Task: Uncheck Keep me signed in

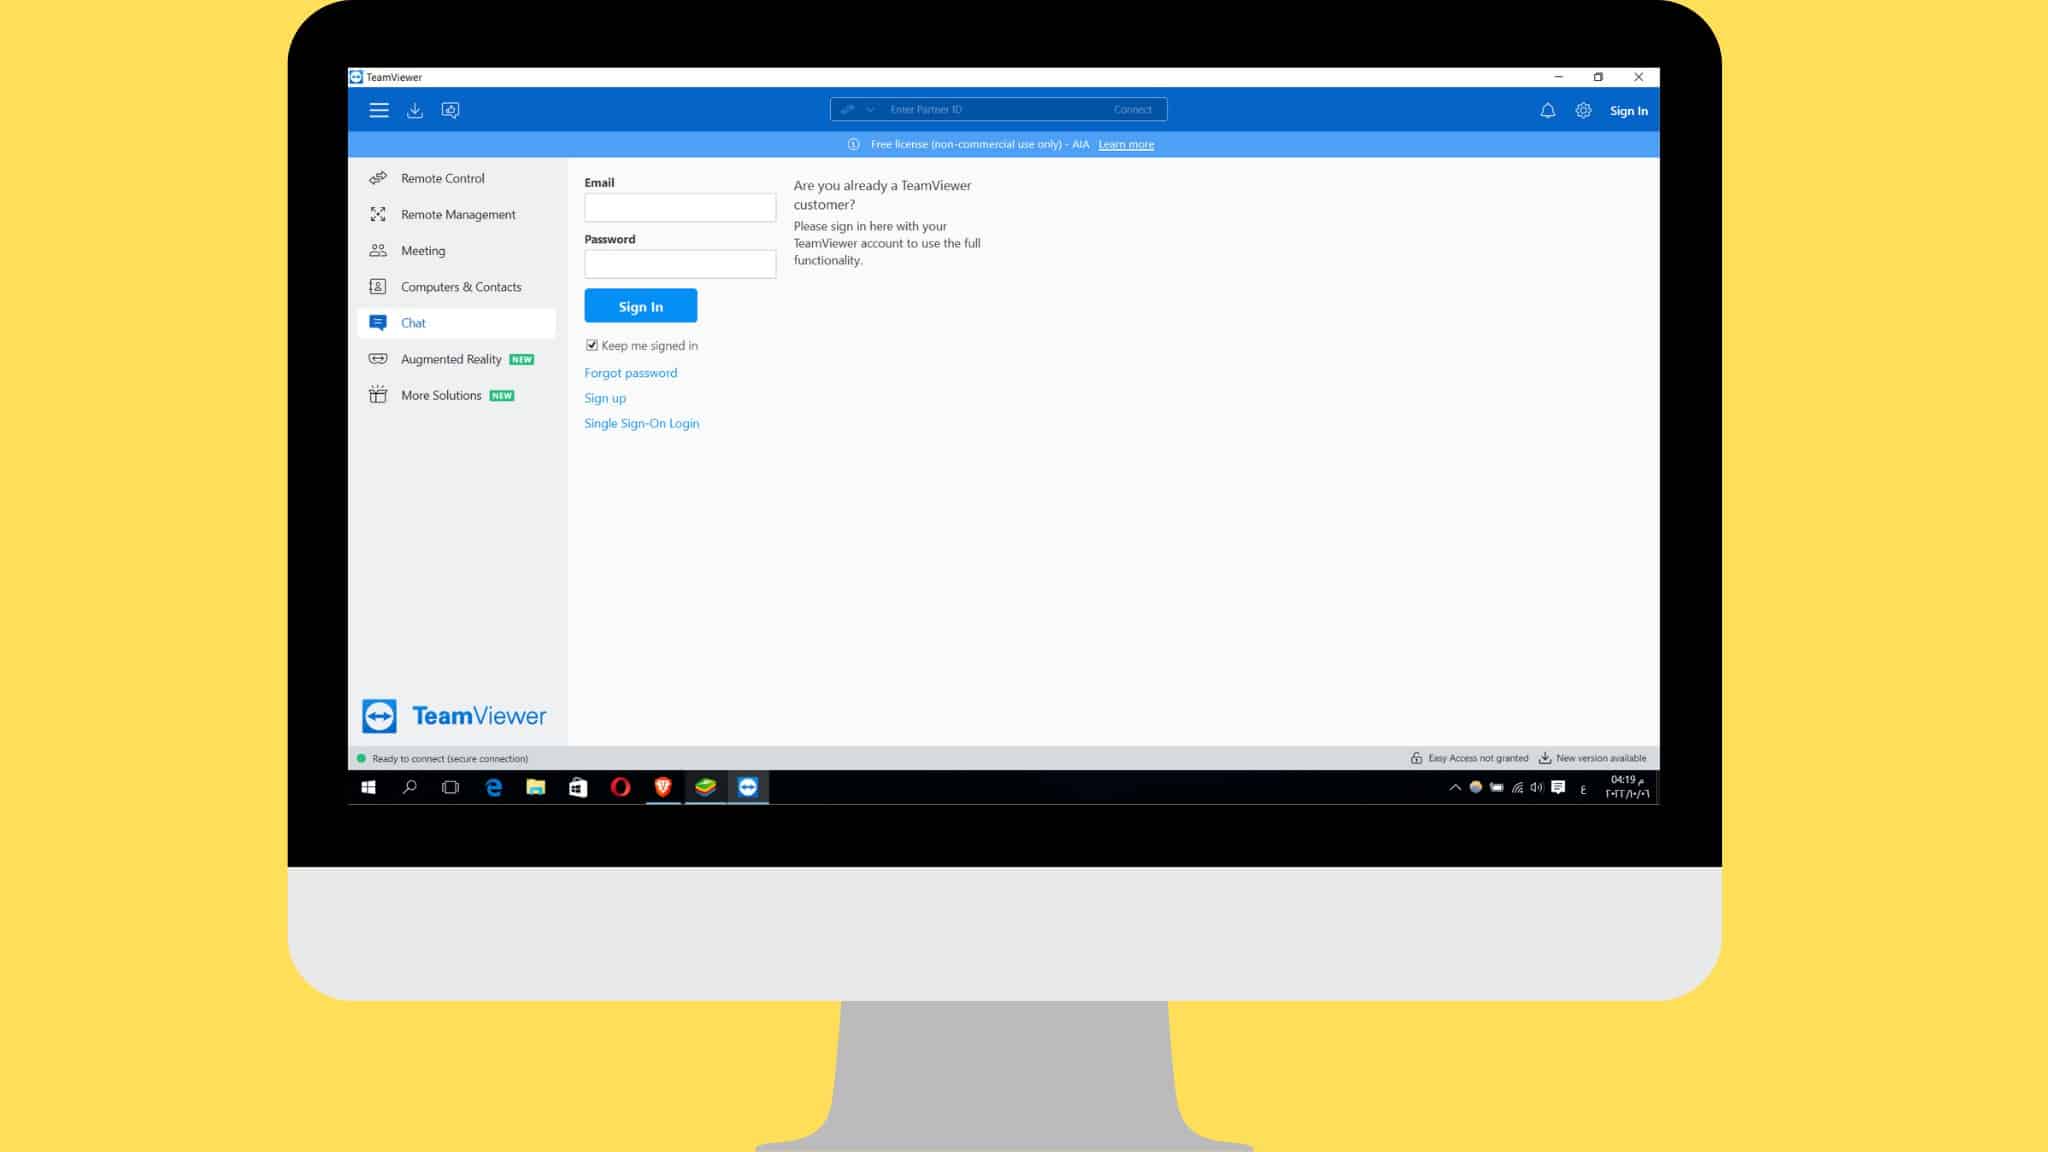Action: click(592, 345)
